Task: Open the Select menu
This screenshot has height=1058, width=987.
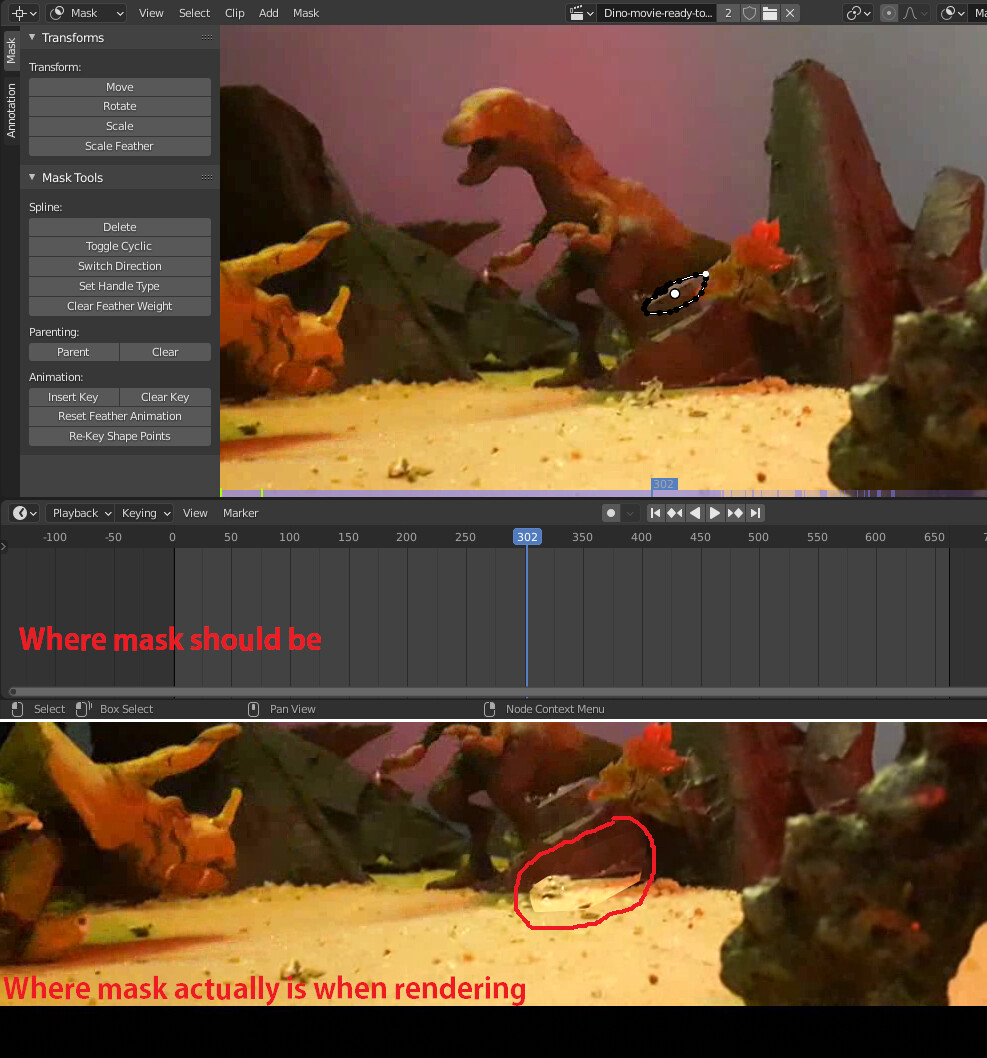Action: point(194,13)
